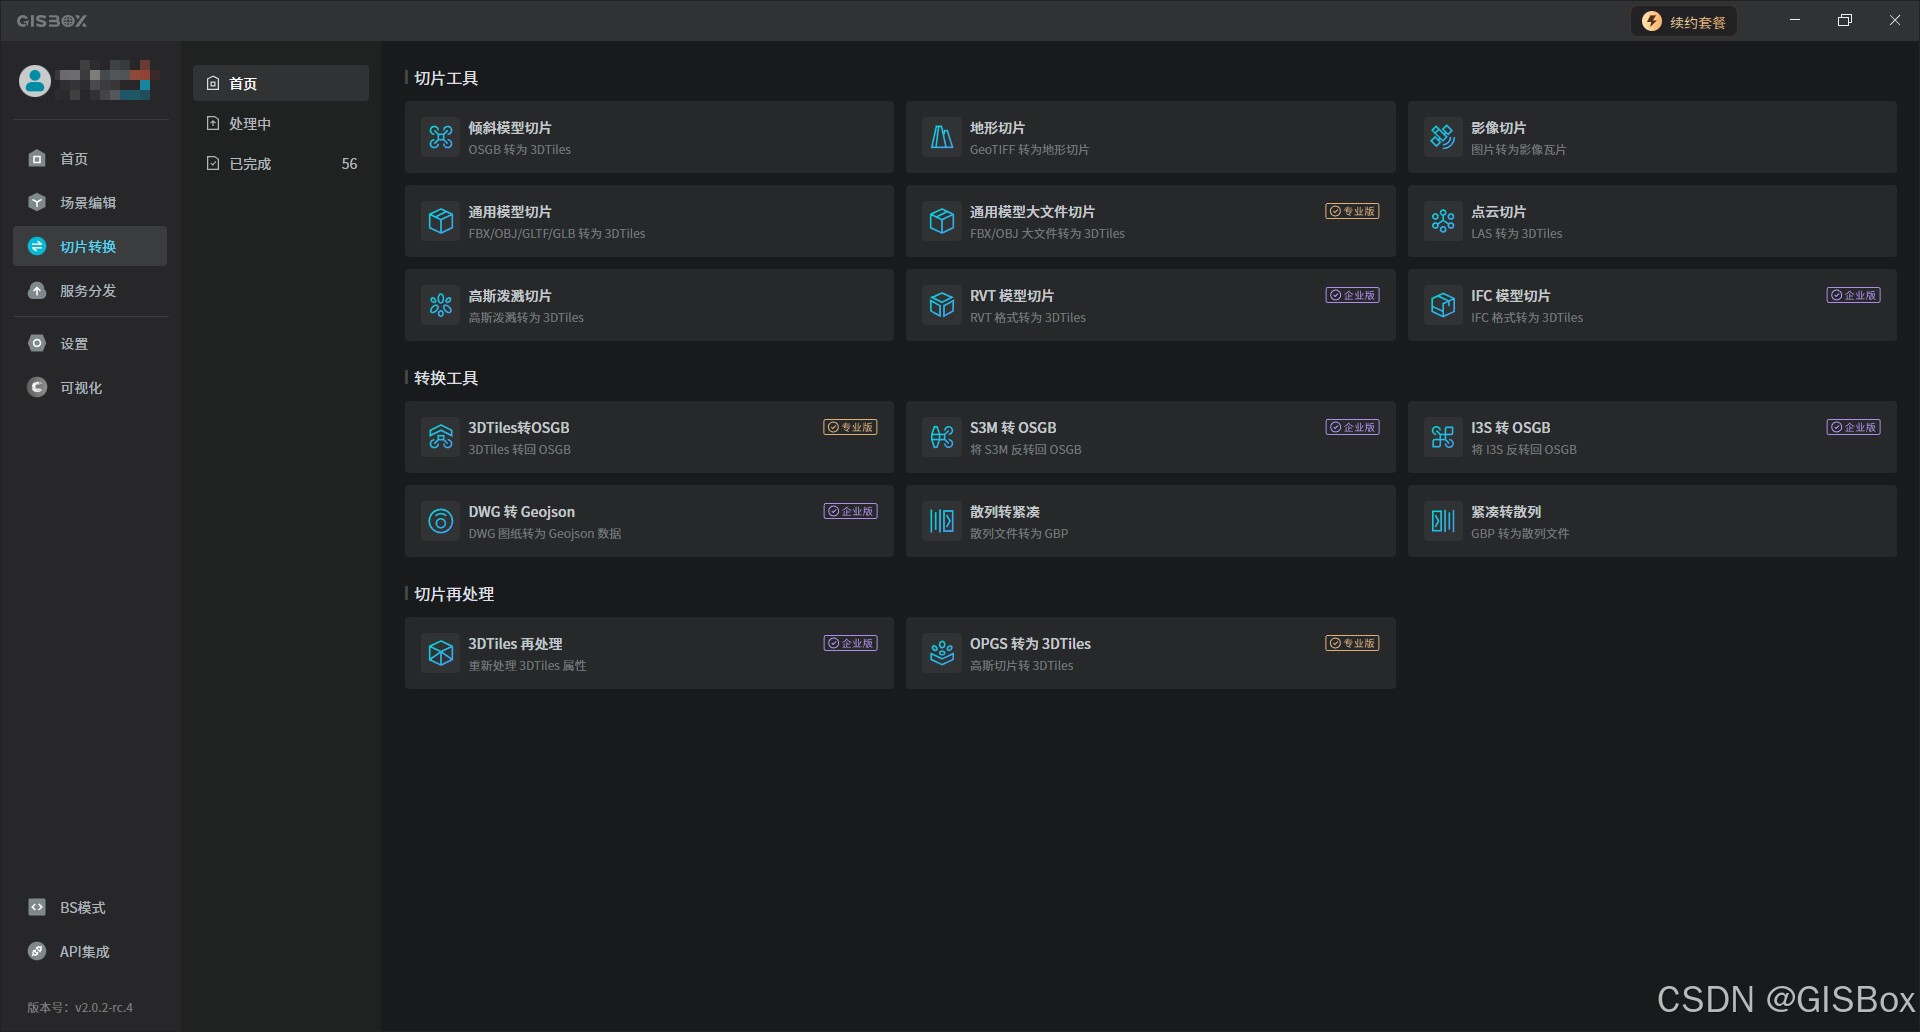Click 企业版 badge on IFC 模型切片
Screen dimensions: 1920x1032
click(x=1853, y=295)
